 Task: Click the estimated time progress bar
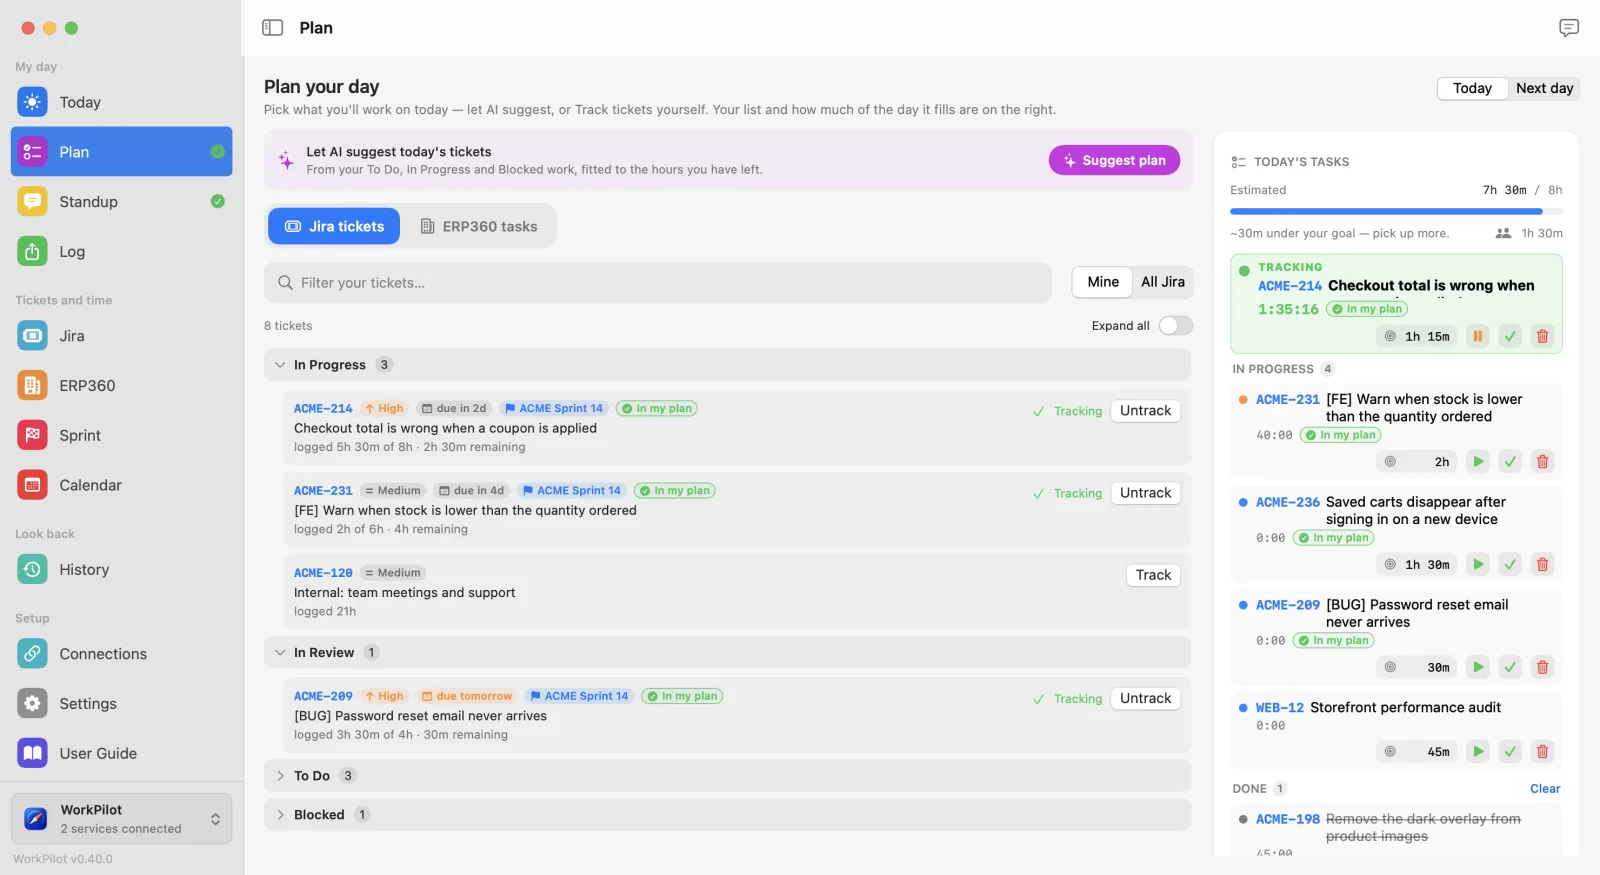[1396, 211]
